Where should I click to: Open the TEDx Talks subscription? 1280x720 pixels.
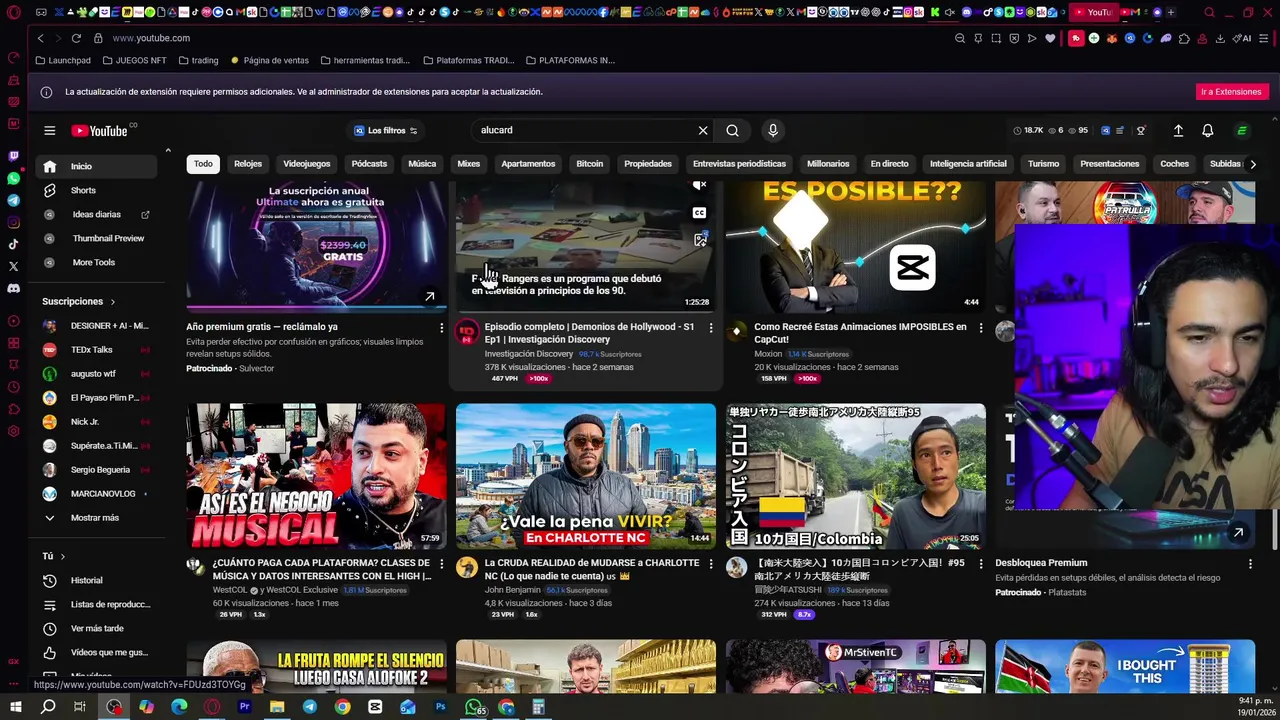[97, 349]
